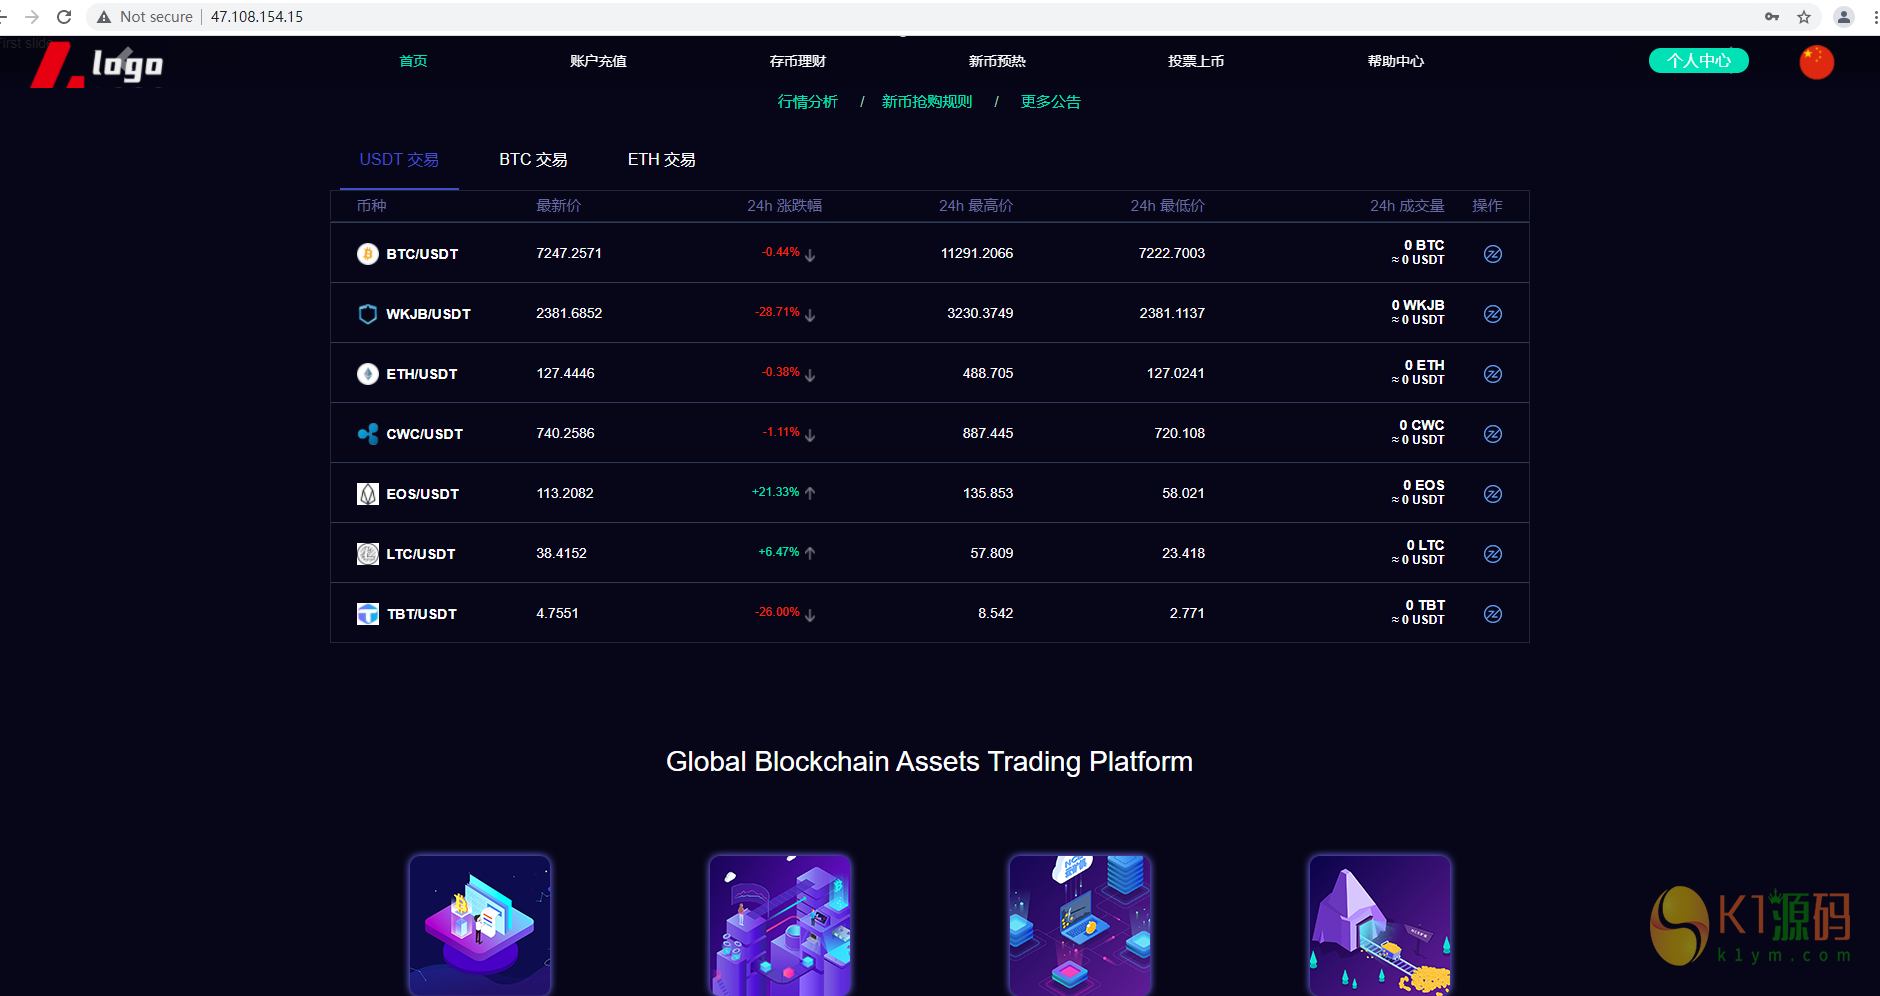Viewport: 1880px width, 996px height.
Task: Click the Ethereum coin icon
Action: (x=368, y=374)
